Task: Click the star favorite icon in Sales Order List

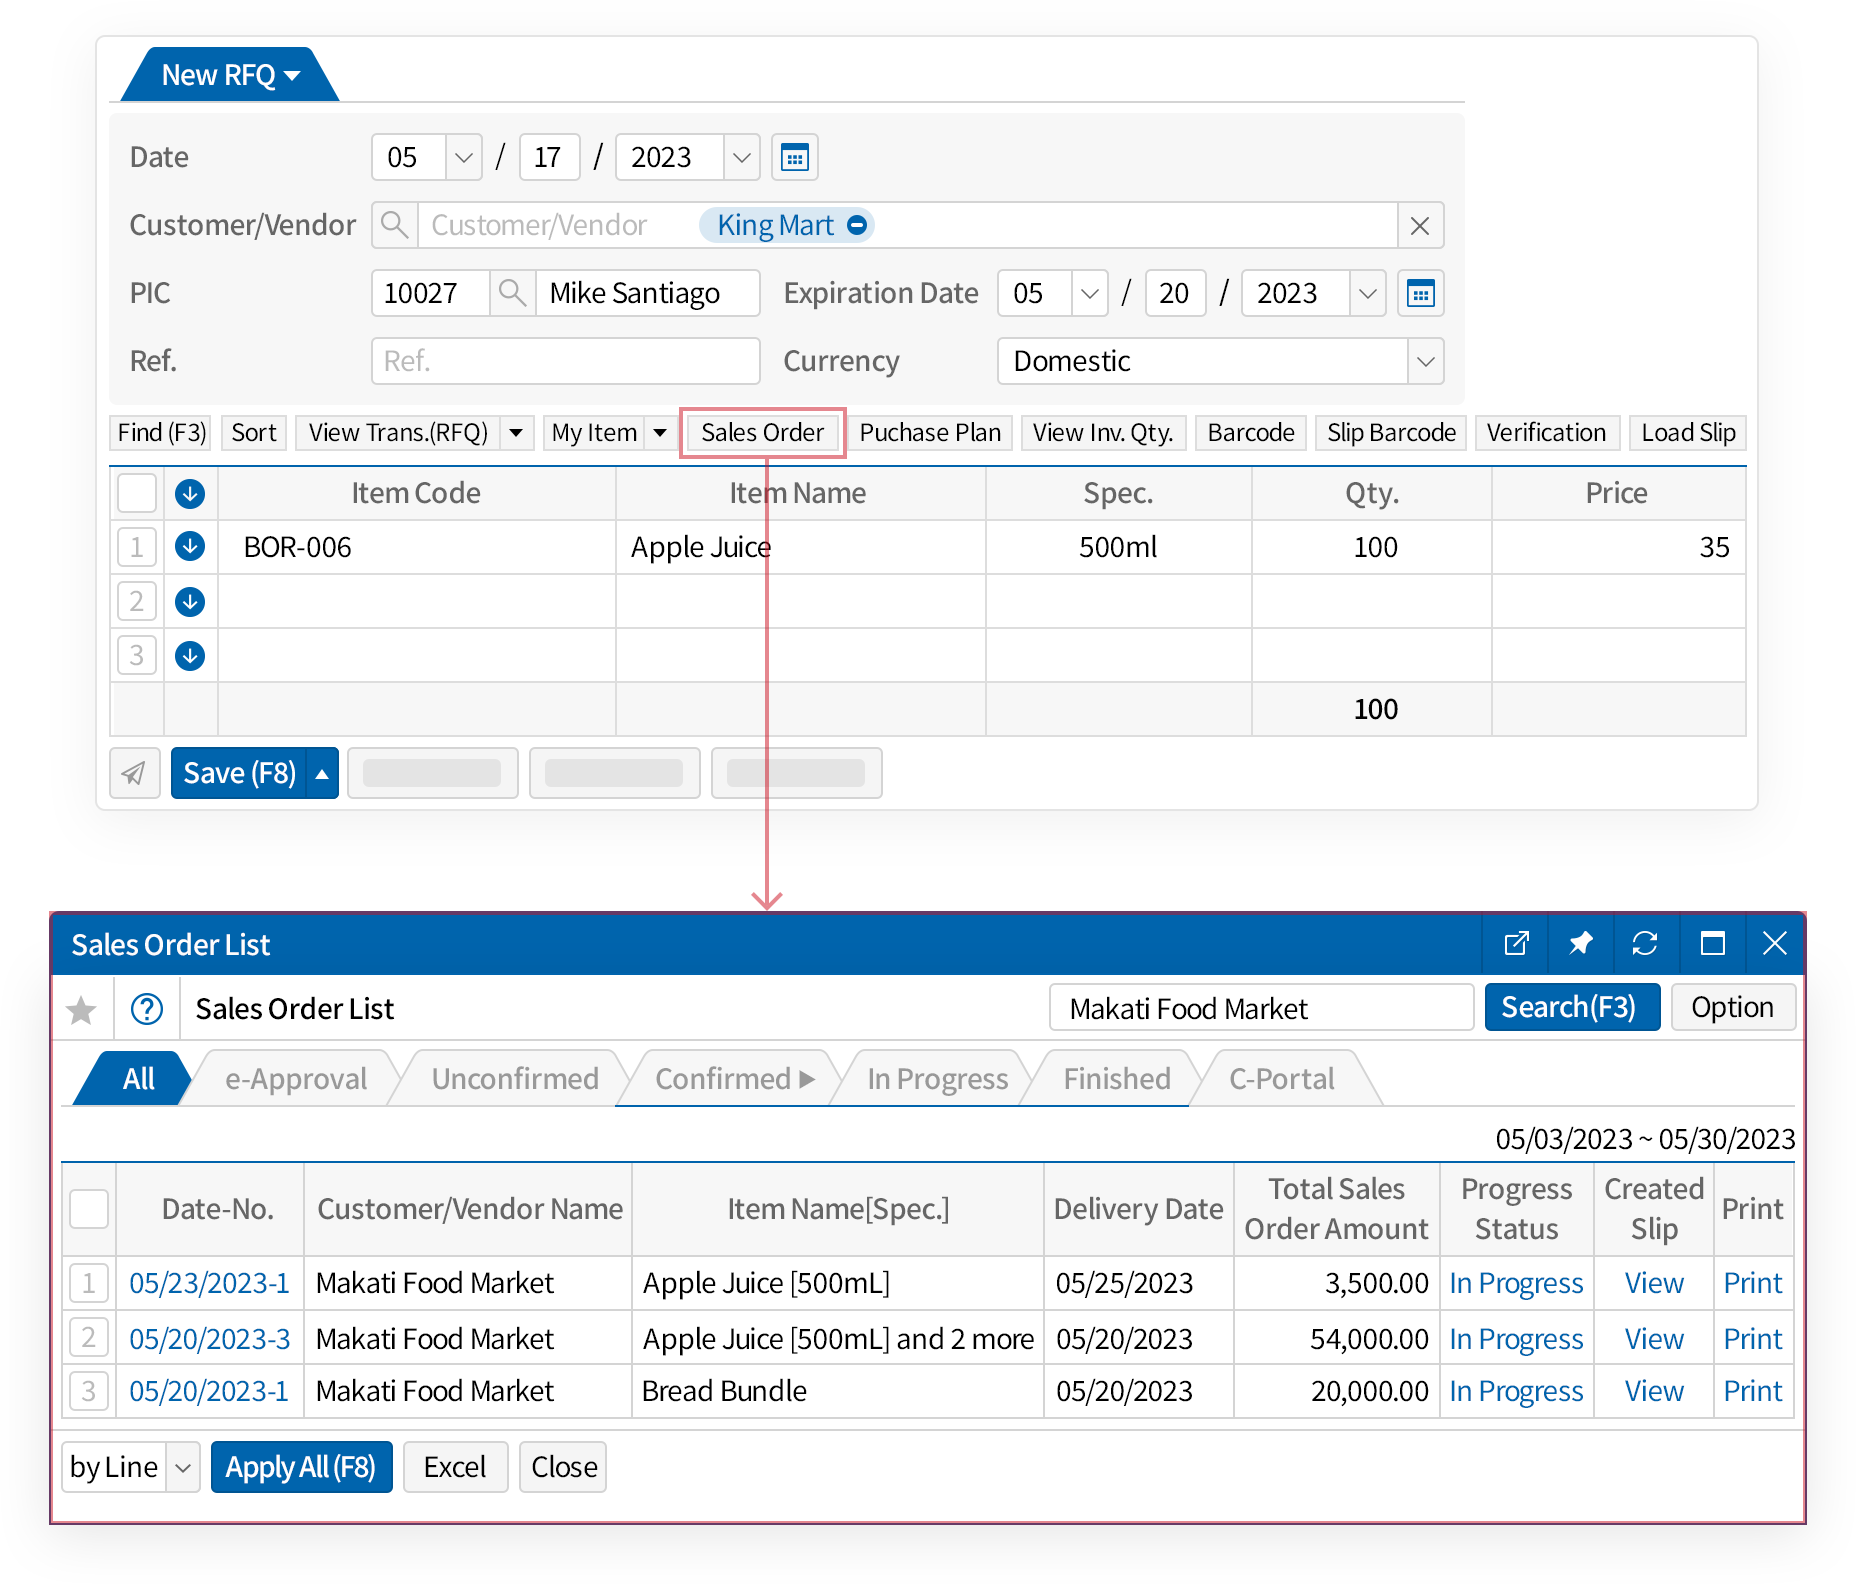Action: (81, 1008)
